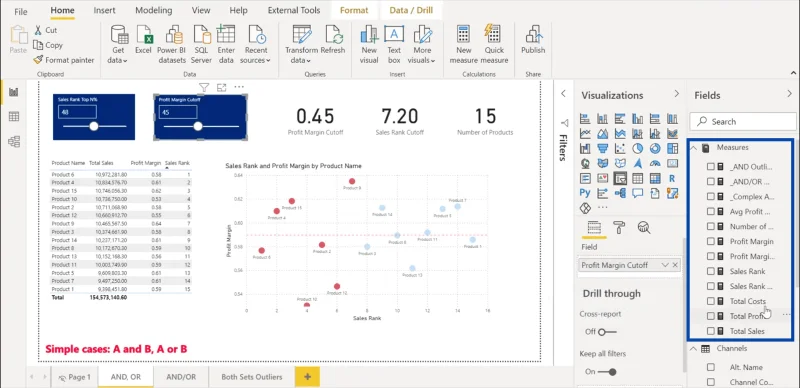Select the Funnel visual
The width and height of the screenshot is (800, 388).
coord(603,149)
